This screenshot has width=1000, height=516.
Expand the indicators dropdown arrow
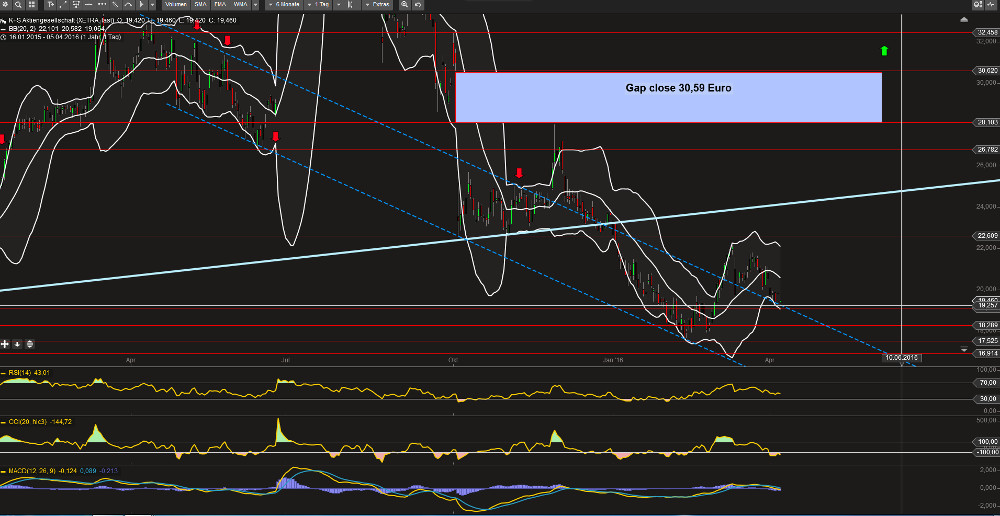pos(255,4)
